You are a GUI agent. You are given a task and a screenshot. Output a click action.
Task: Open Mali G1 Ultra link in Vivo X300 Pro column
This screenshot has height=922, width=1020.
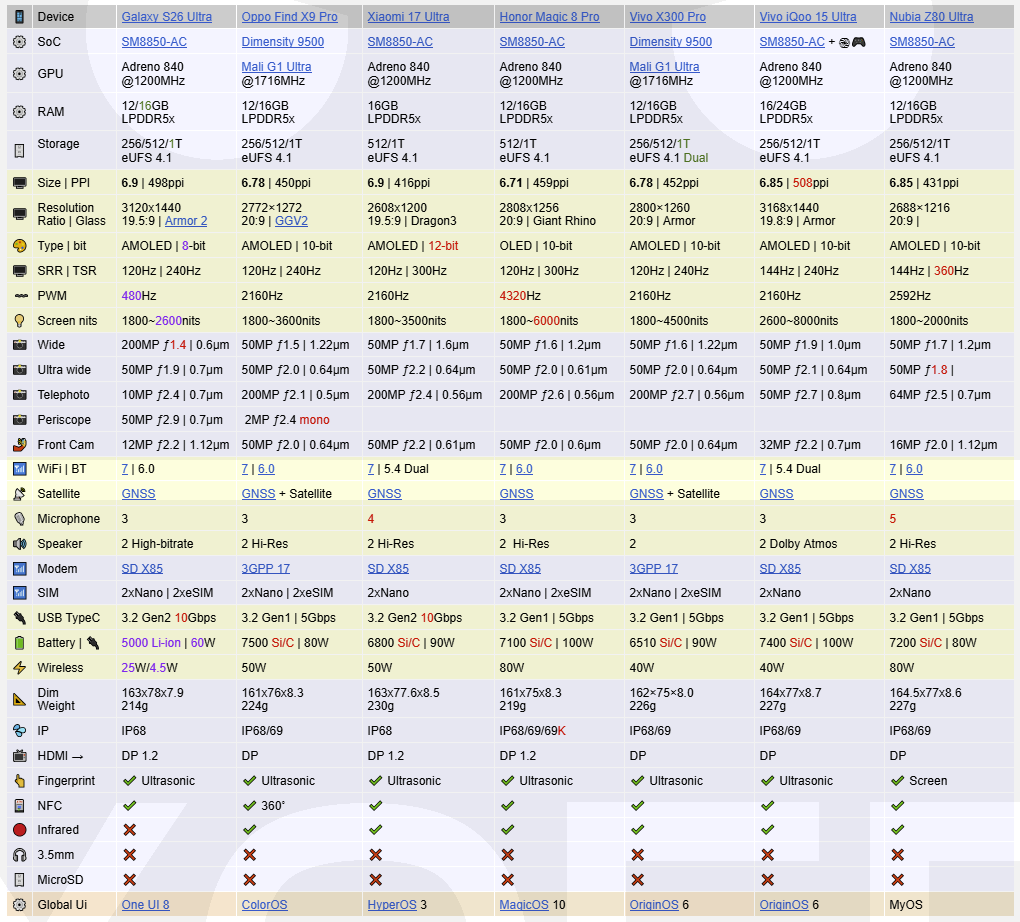click(664, 66)
